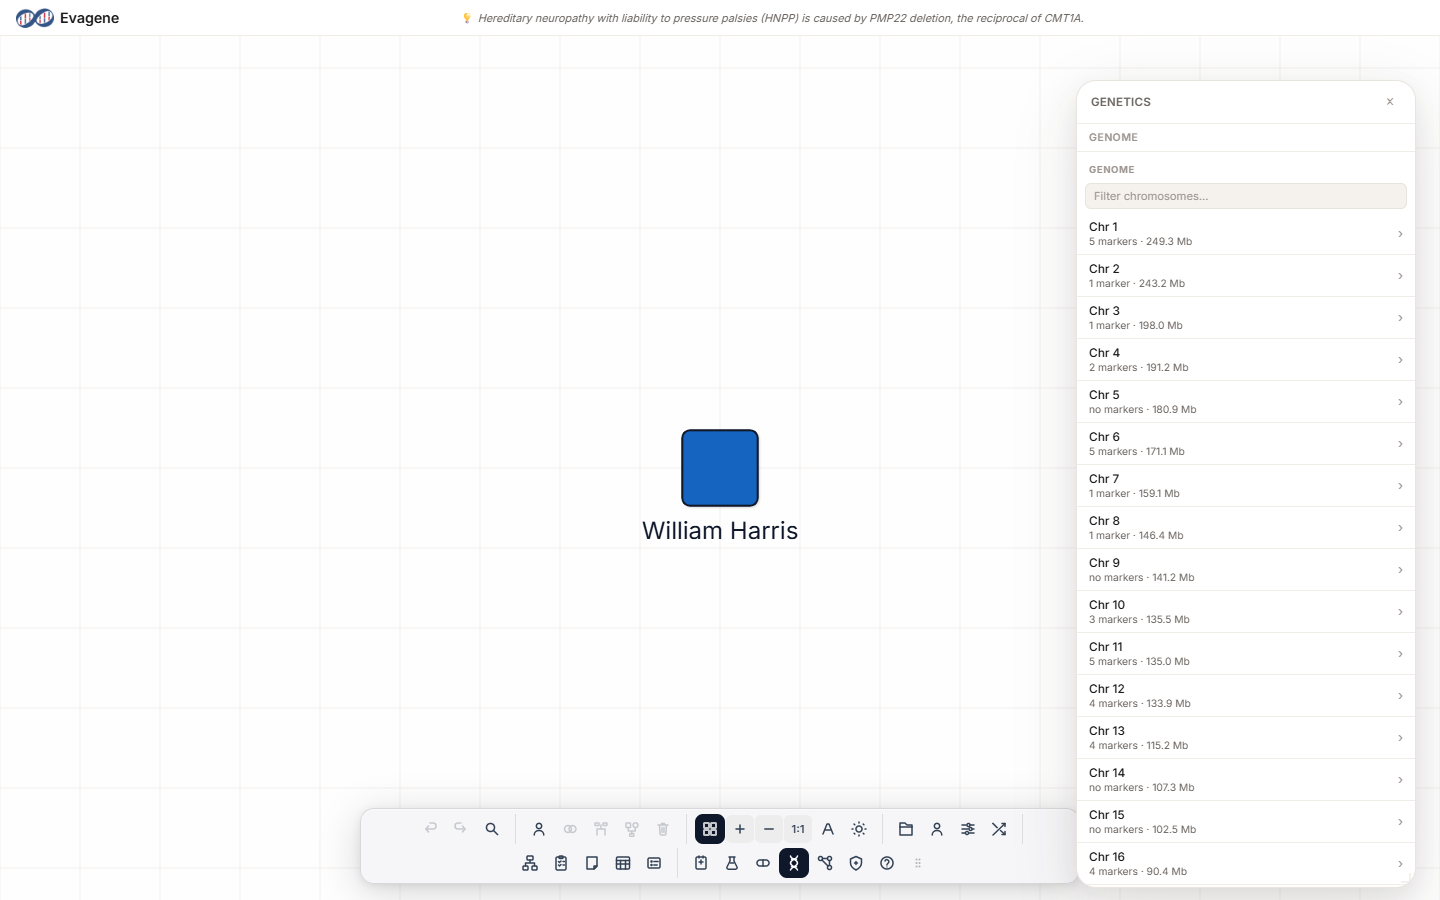Click the lab flask icon
This screenshot has width=1440, height=900.
732,863
